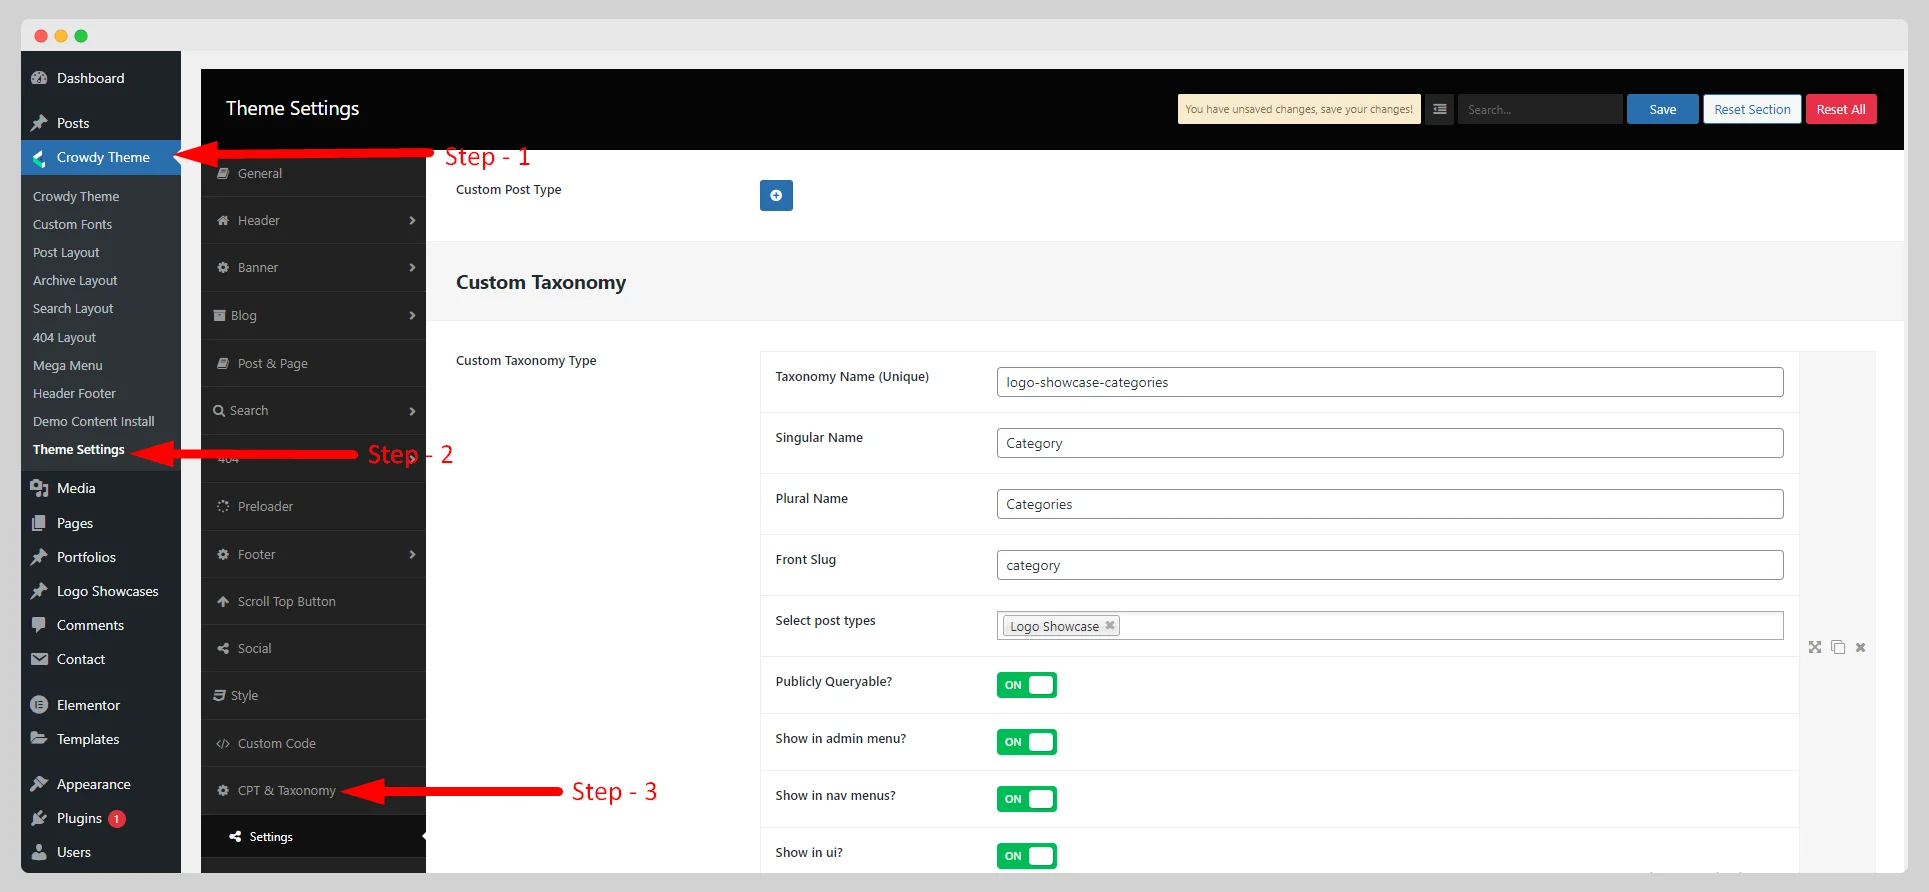Select the Settings sub-item under CPT & Taxonomy

(313, 837)
